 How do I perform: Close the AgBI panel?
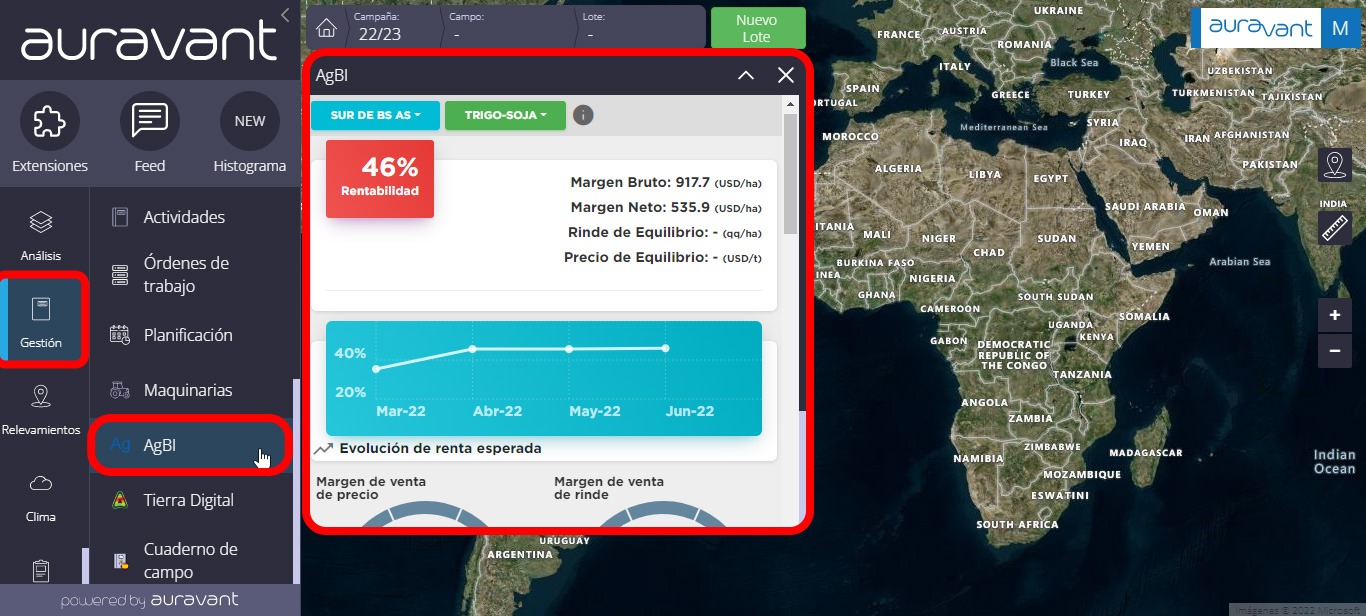(x=786, y=75)
